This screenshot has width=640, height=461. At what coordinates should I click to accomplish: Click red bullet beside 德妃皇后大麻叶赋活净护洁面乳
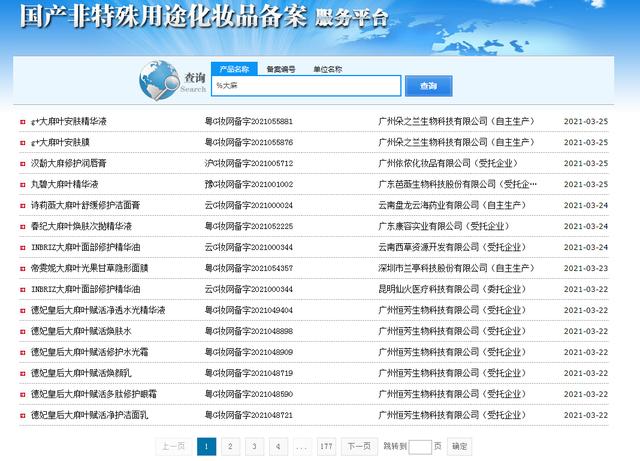[23, 416]
